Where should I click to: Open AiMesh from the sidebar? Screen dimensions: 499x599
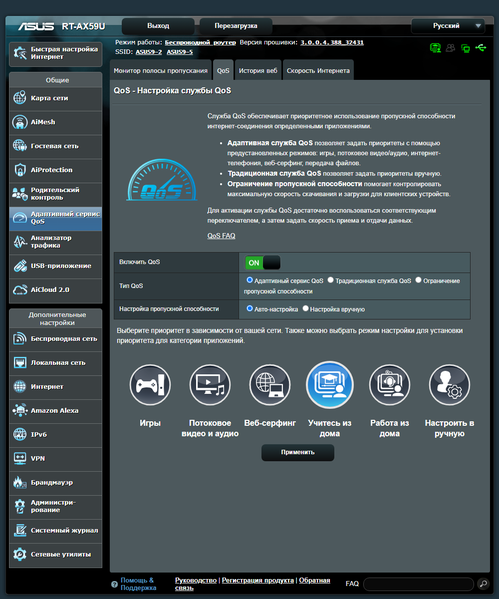pyautogui.click(x=55, y=122)
